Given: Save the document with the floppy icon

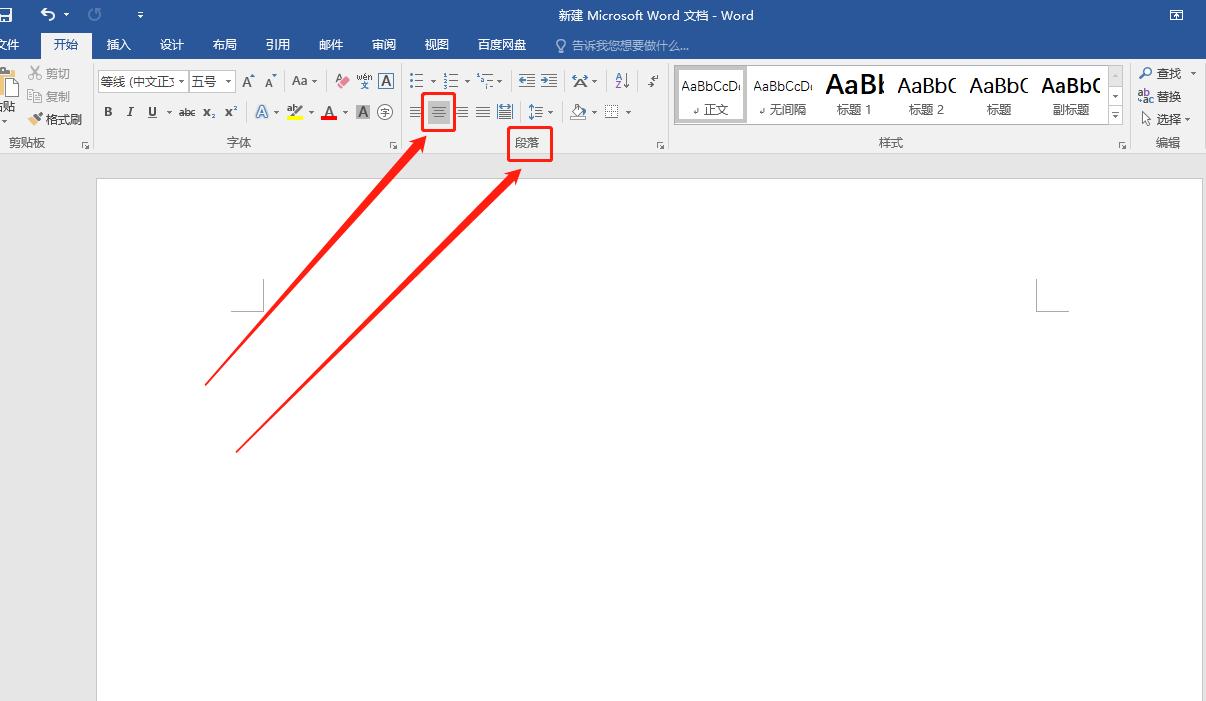Looking at the screenshot, I should [x=5, y=14].
